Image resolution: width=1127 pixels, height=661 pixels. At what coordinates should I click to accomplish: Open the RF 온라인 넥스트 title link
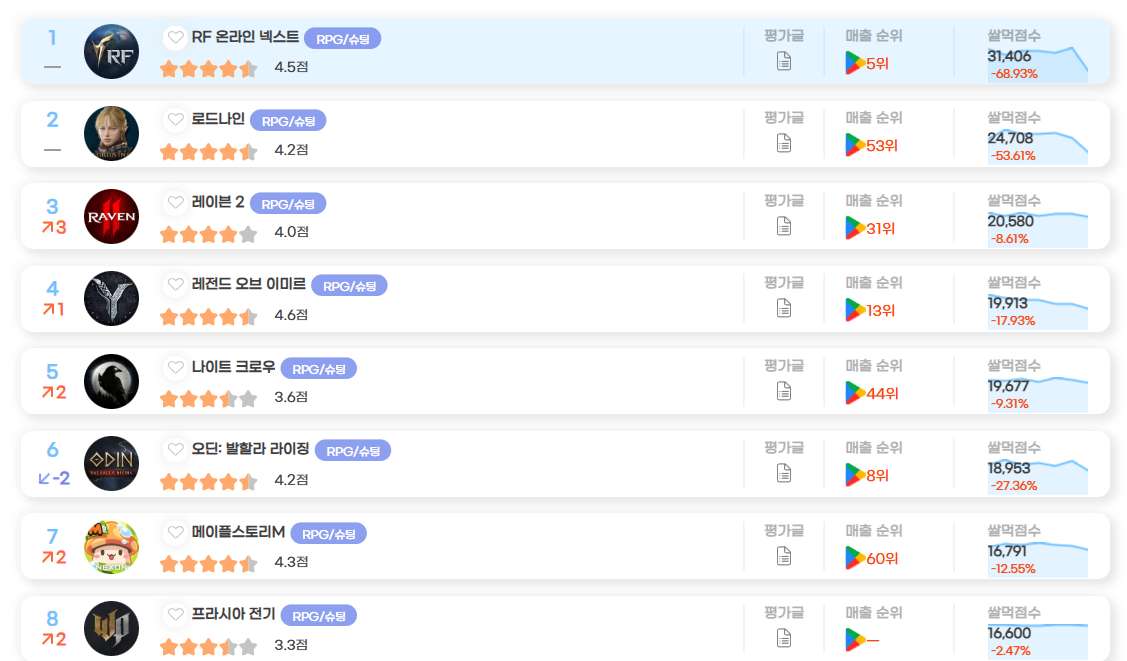(x=245, y=37)
